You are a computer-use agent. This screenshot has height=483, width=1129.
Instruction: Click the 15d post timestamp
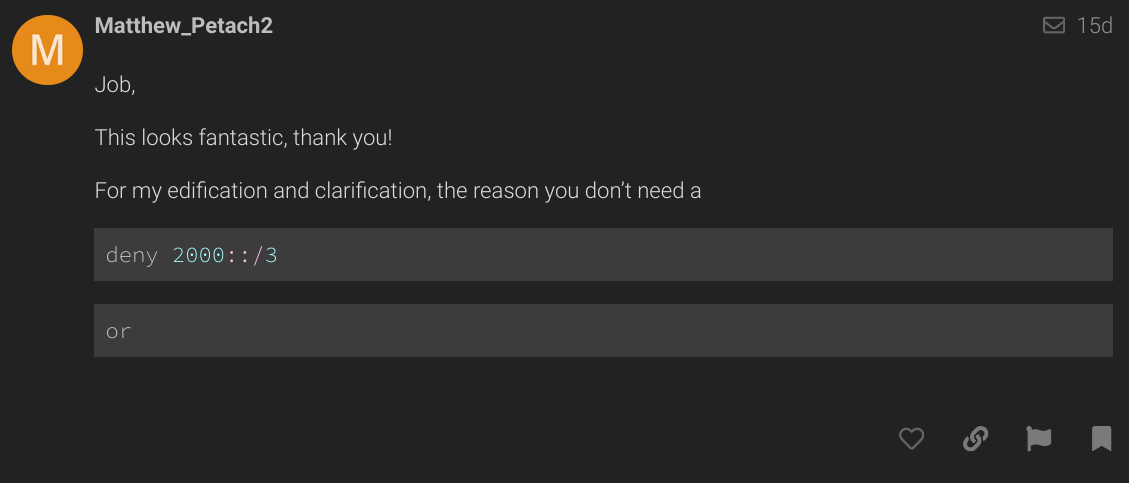click(1094, 26)
